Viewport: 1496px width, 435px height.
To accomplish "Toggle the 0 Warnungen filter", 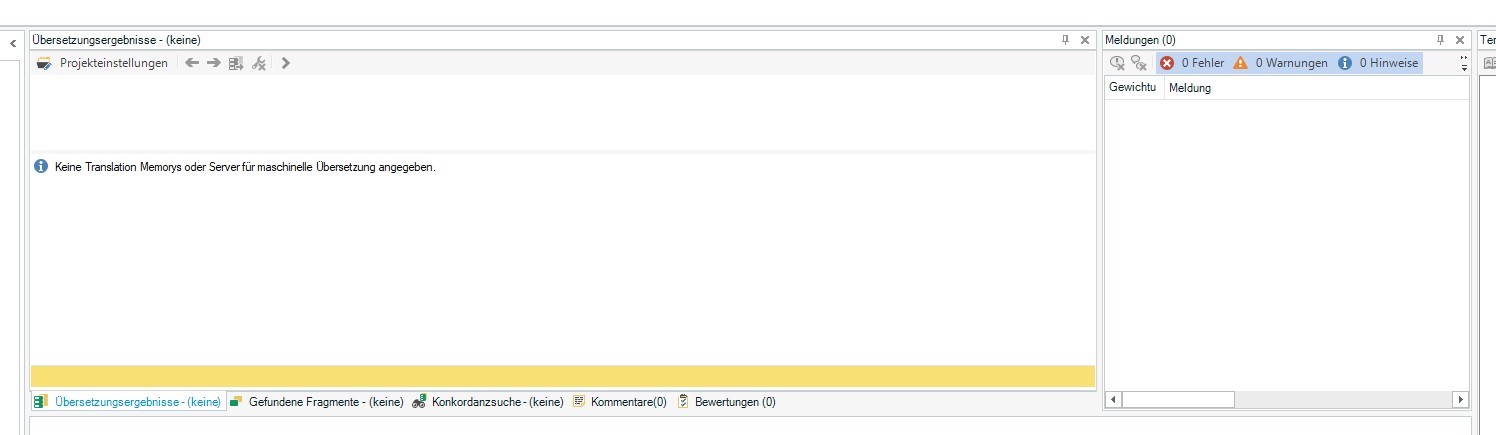I will coord(1280,63).
